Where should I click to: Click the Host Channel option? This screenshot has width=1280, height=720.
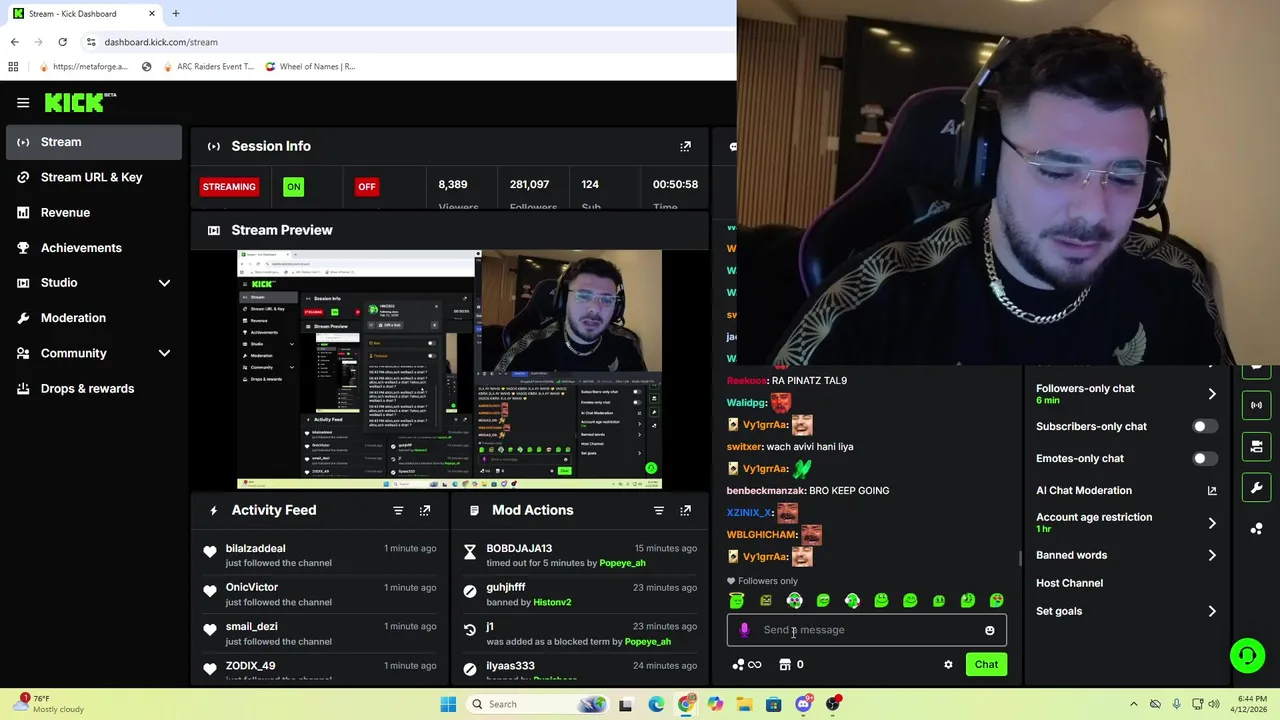[x=1069, y=583]
